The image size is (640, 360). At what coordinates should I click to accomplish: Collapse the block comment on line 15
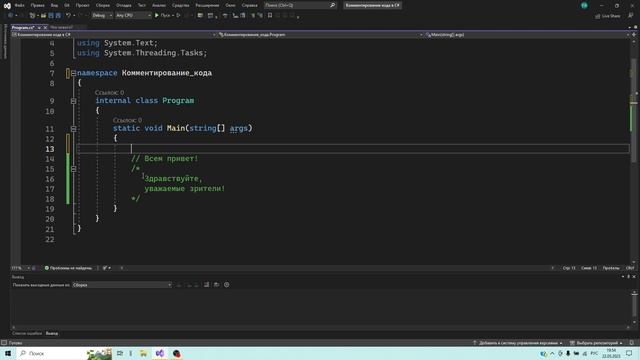click(x=73, y=169)
